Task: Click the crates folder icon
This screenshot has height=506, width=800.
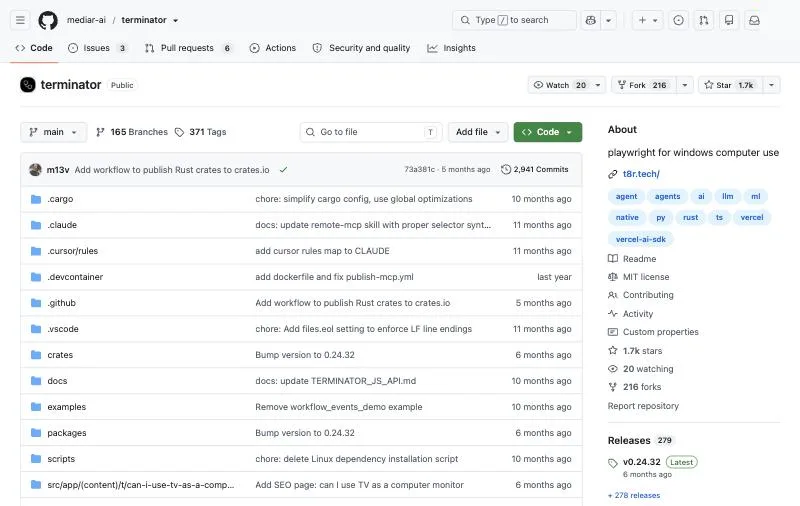Action: (36, 355)
